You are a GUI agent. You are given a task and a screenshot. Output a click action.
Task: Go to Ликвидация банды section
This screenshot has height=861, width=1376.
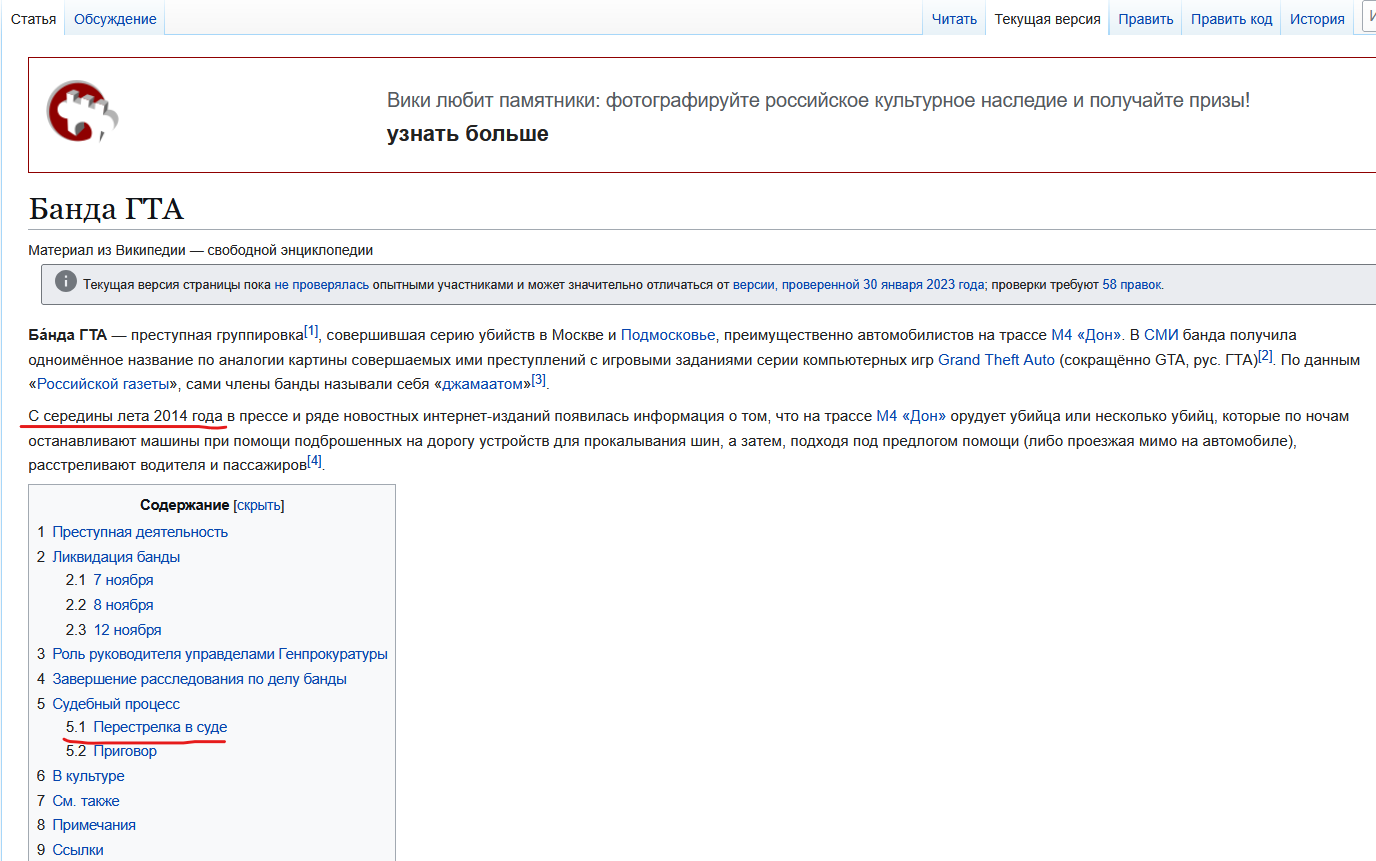[x=116, y=557]
